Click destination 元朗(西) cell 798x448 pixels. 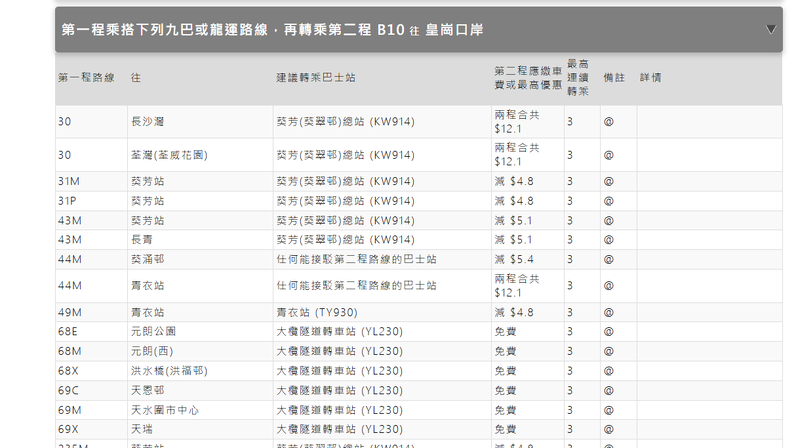coord(152,351)
